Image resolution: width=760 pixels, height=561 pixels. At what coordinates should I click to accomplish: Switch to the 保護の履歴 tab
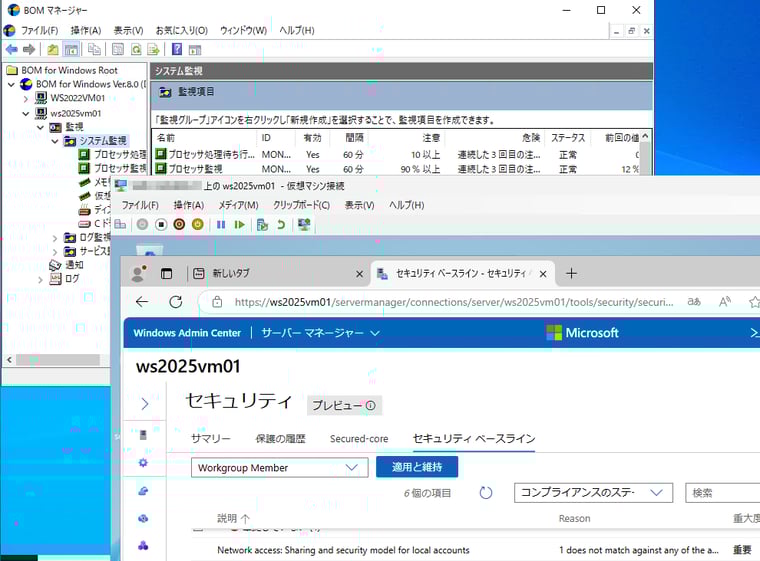coord(281,439)
